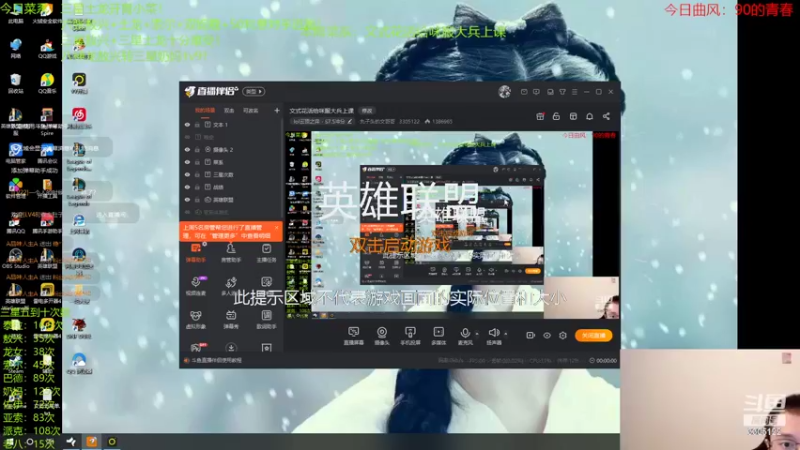This screenshot has width=800, height=450.
Task: Toggle preview eye in bottom toolbar
Action: 547,335
